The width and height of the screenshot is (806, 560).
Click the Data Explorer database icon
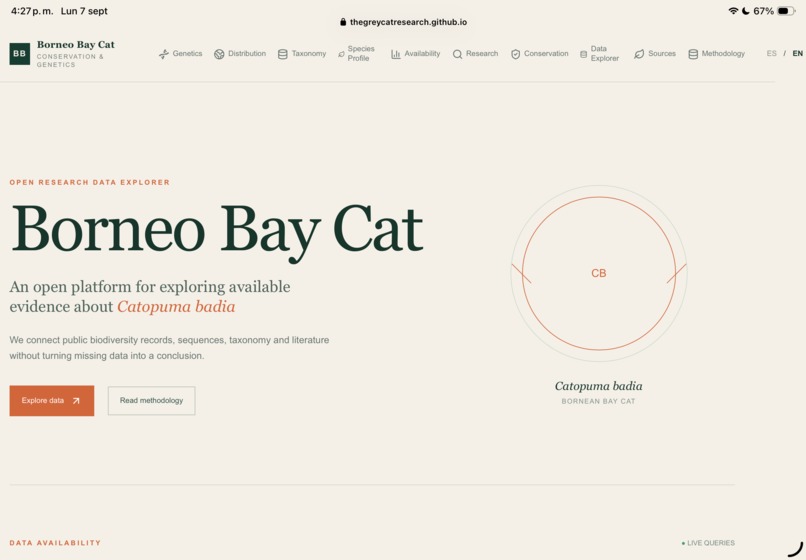click(x=583, y=54)
